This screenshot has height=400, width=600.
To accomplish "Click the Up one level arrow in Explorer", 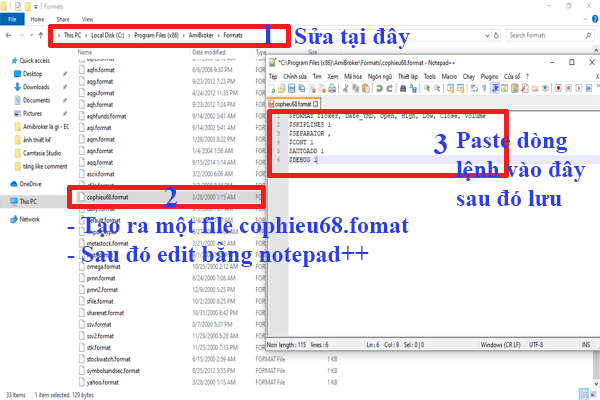I will tap(41, 35).
